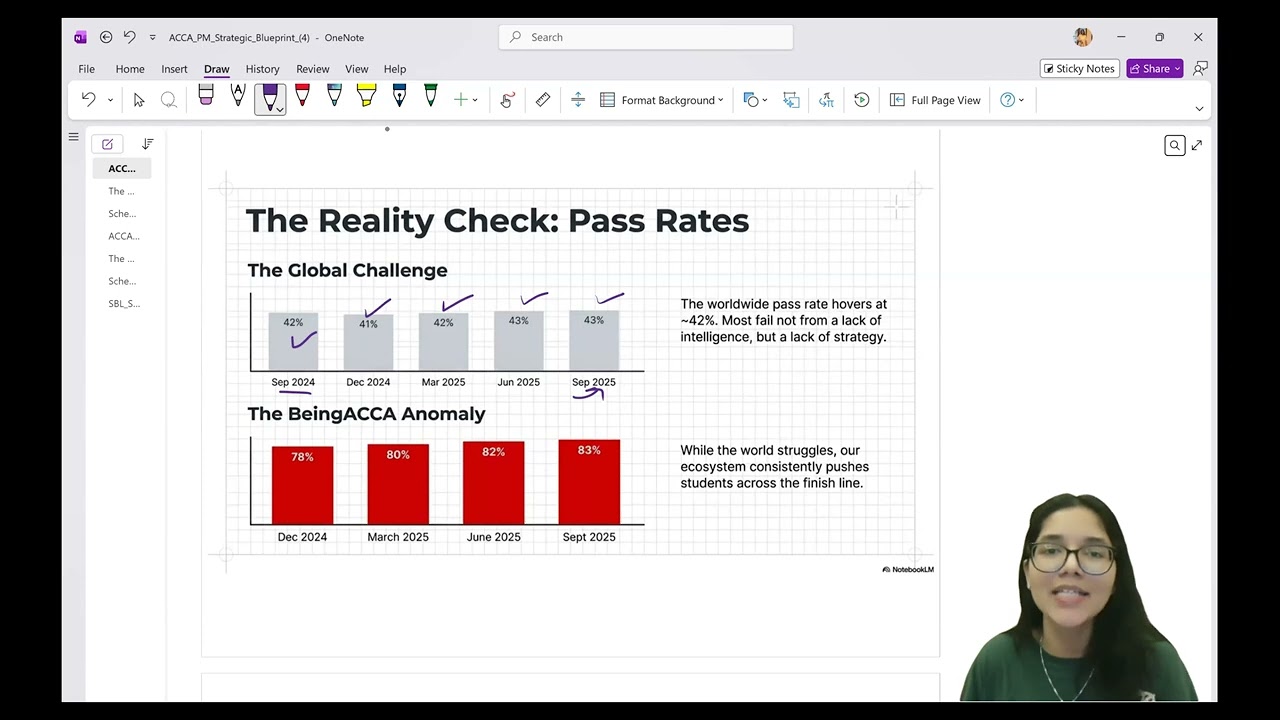Open the File menu

click(x=87, y=69)
